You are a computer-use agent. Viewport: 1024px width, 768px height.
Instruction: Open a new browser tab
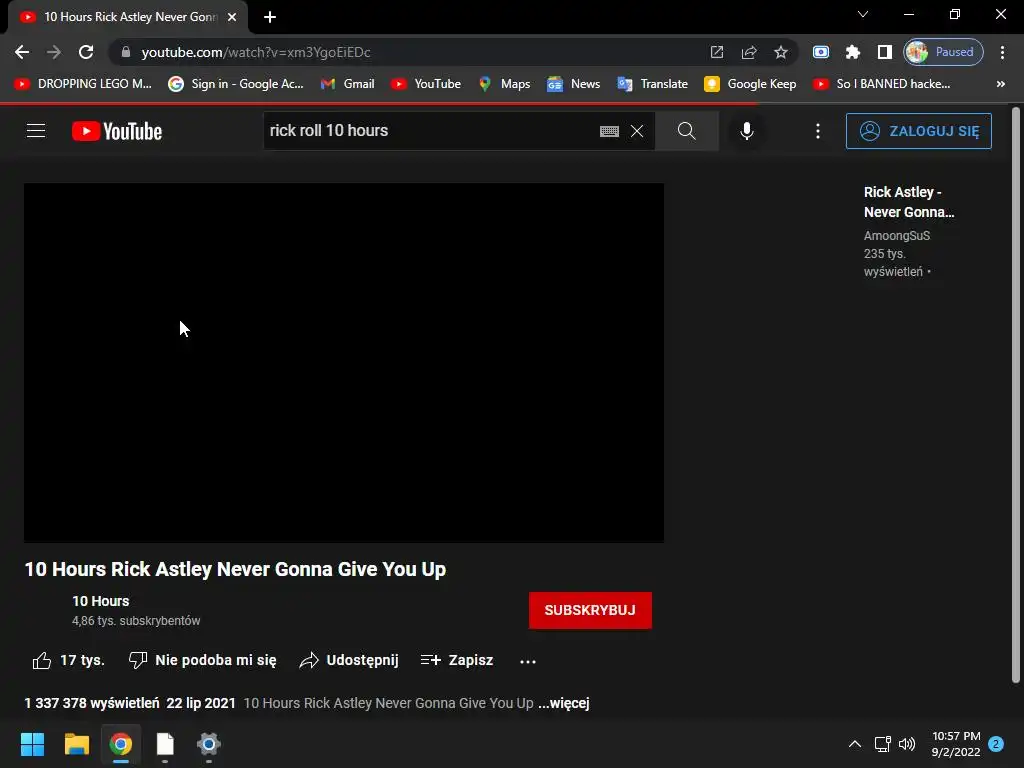[x=270, y=17]
